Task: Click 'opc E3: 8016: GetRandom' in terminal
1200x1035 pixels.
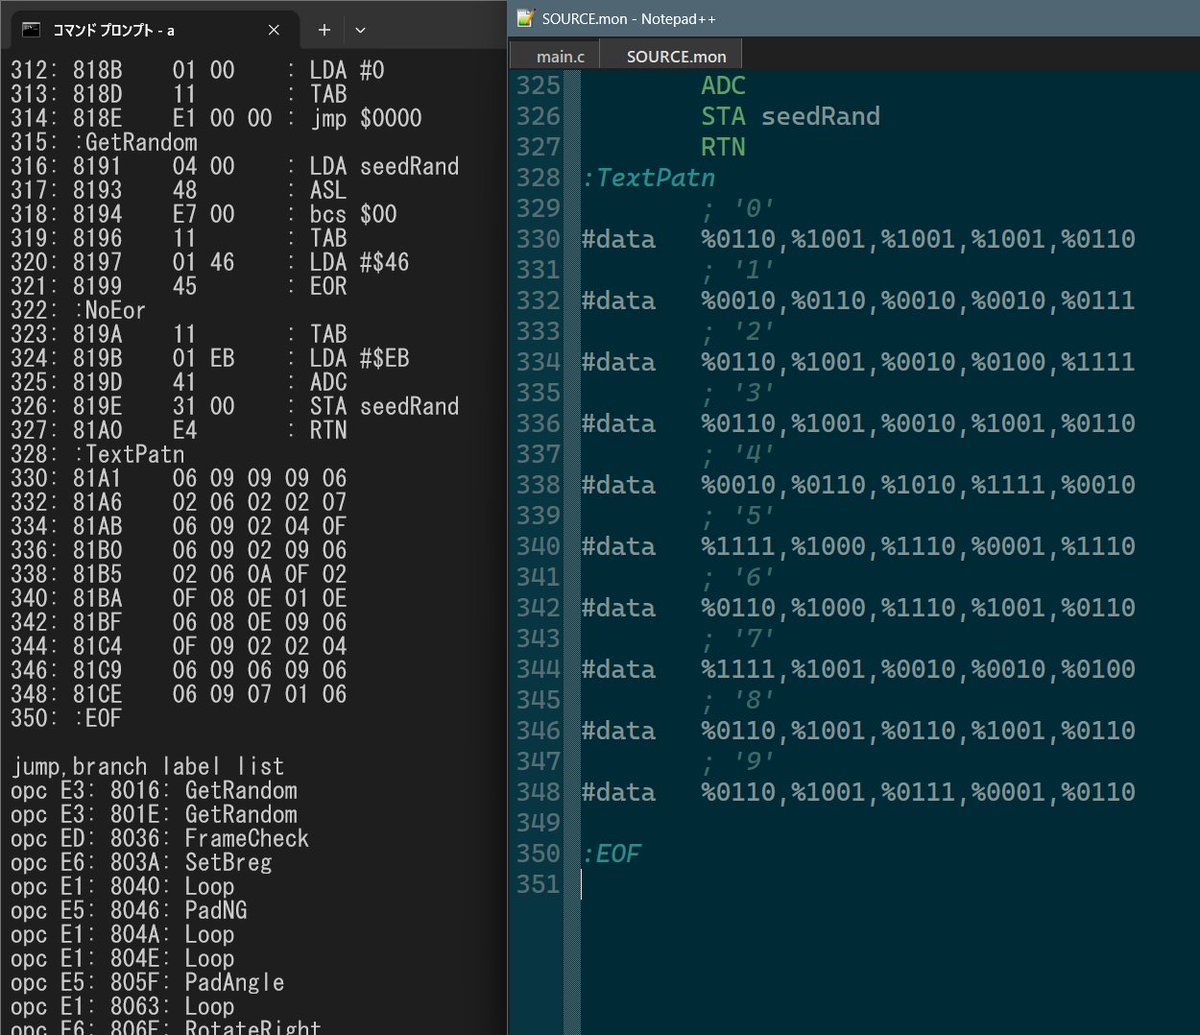Action: coord(154,791)
